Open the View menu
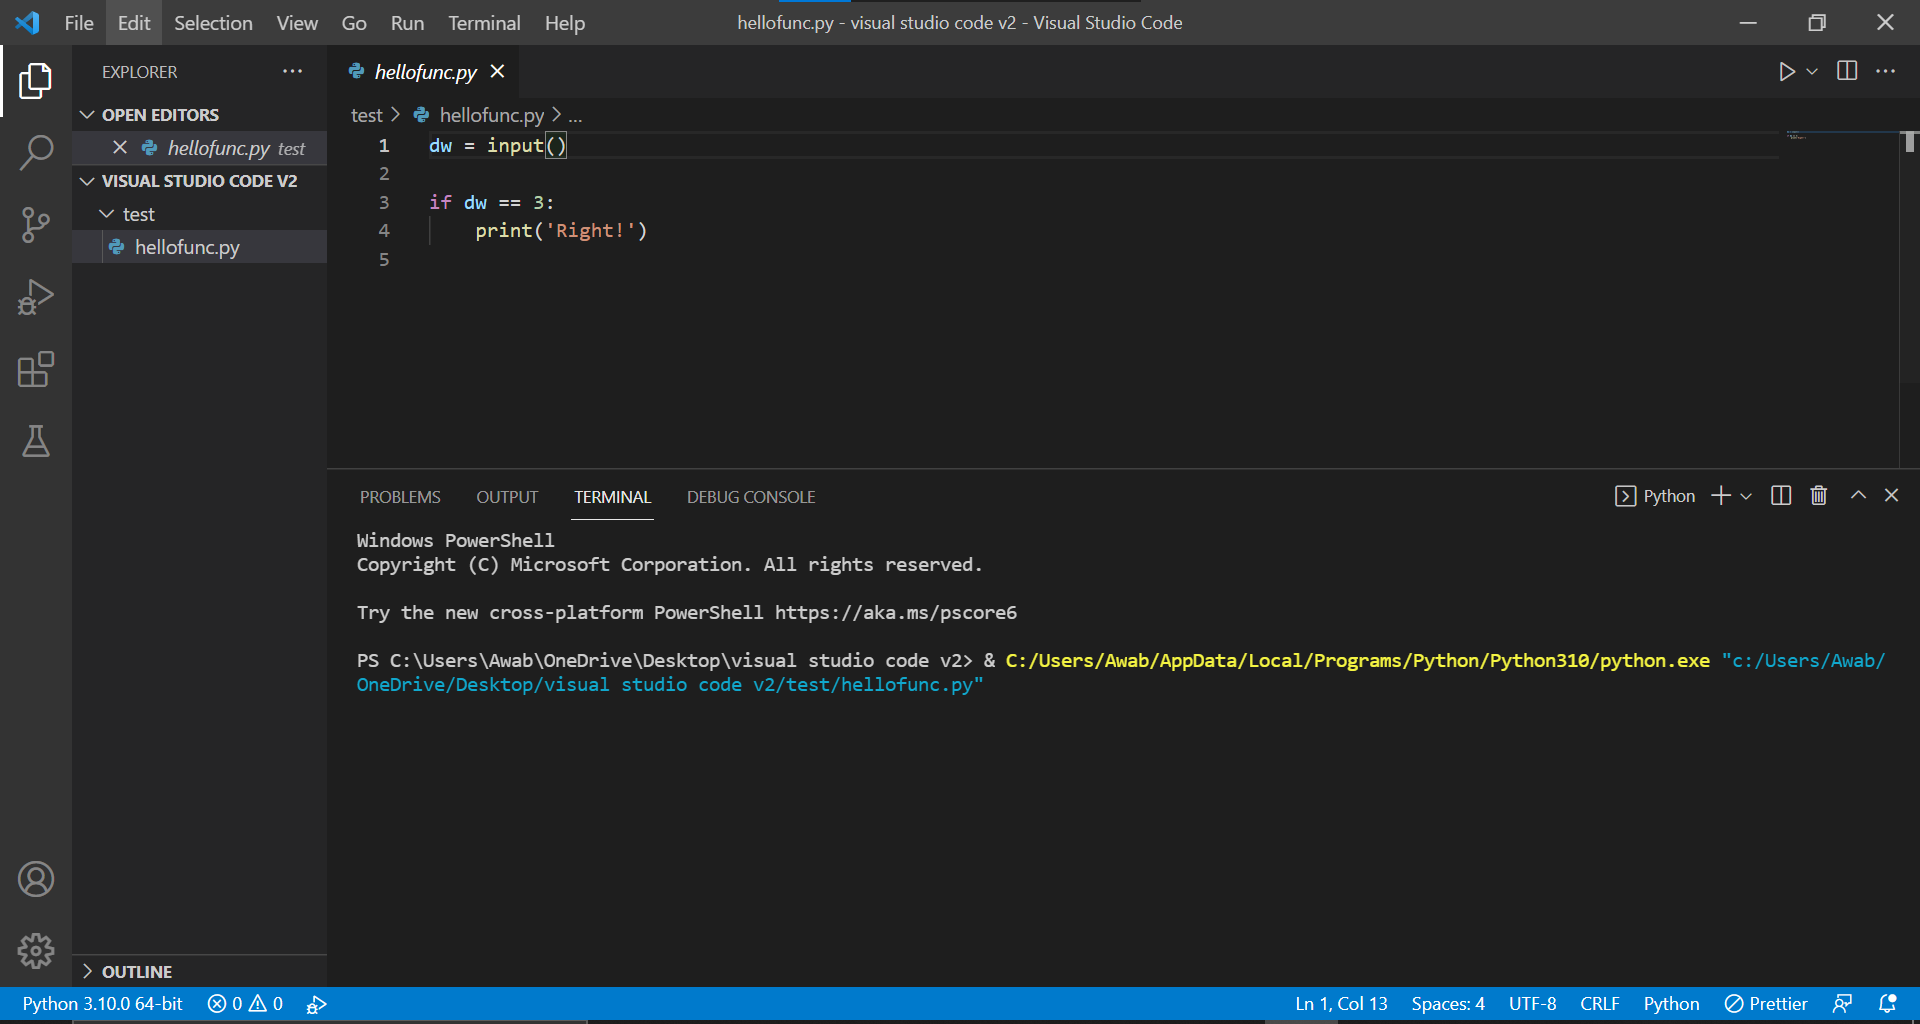 (297, 23)
